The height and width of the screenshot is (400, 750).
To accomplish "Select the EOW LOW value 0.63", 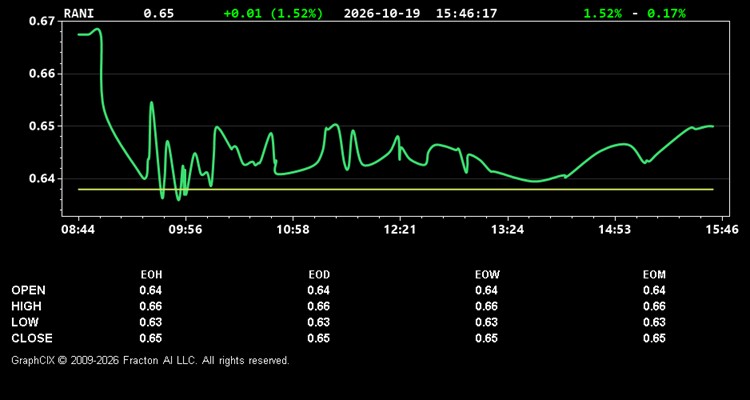I will coord(486,322).
